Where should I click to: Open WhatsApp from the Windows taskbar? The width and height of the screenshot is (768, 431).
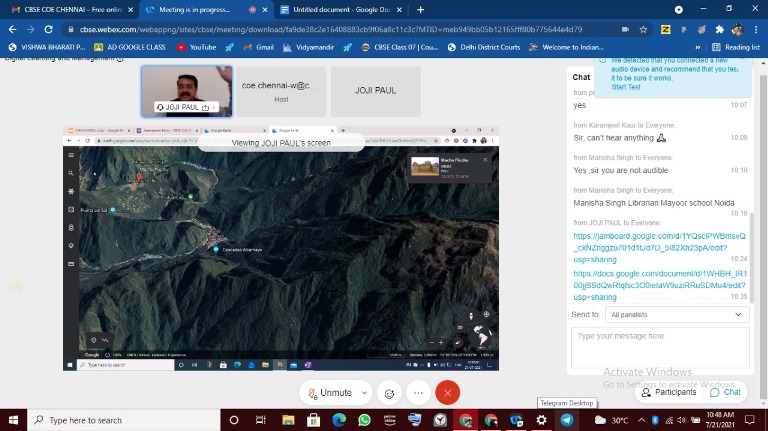coord(364,420)
